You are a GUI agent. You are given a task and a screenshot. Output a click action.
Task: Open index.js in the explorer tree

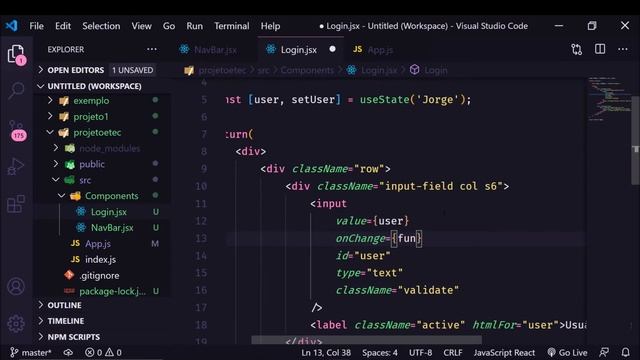(100, 260)
